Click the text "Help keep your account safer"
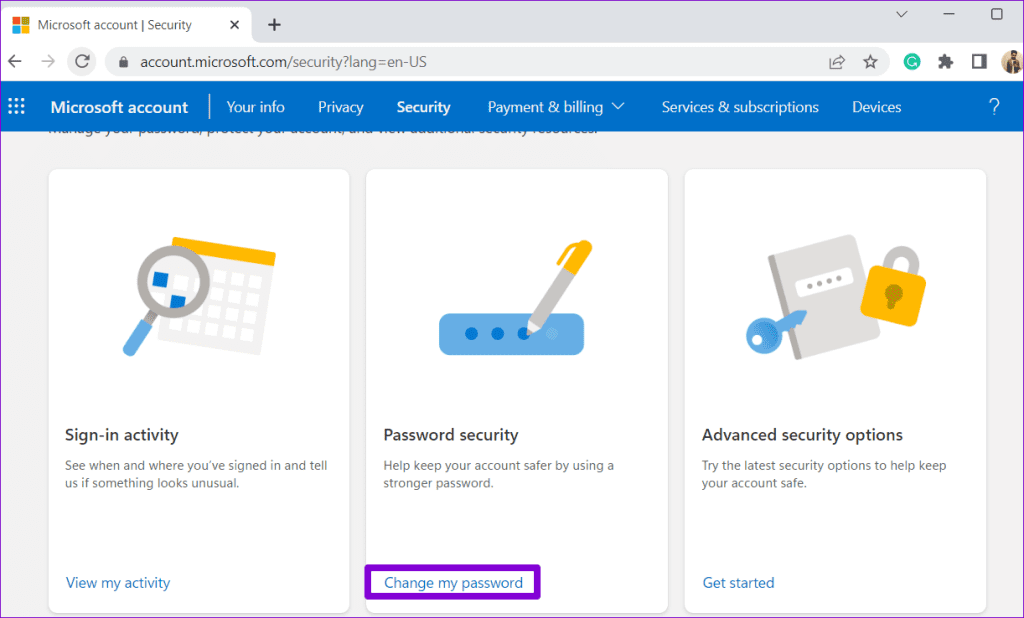Image resolution: width=1024 pixels, height=618 pixels. click(467, 466)
